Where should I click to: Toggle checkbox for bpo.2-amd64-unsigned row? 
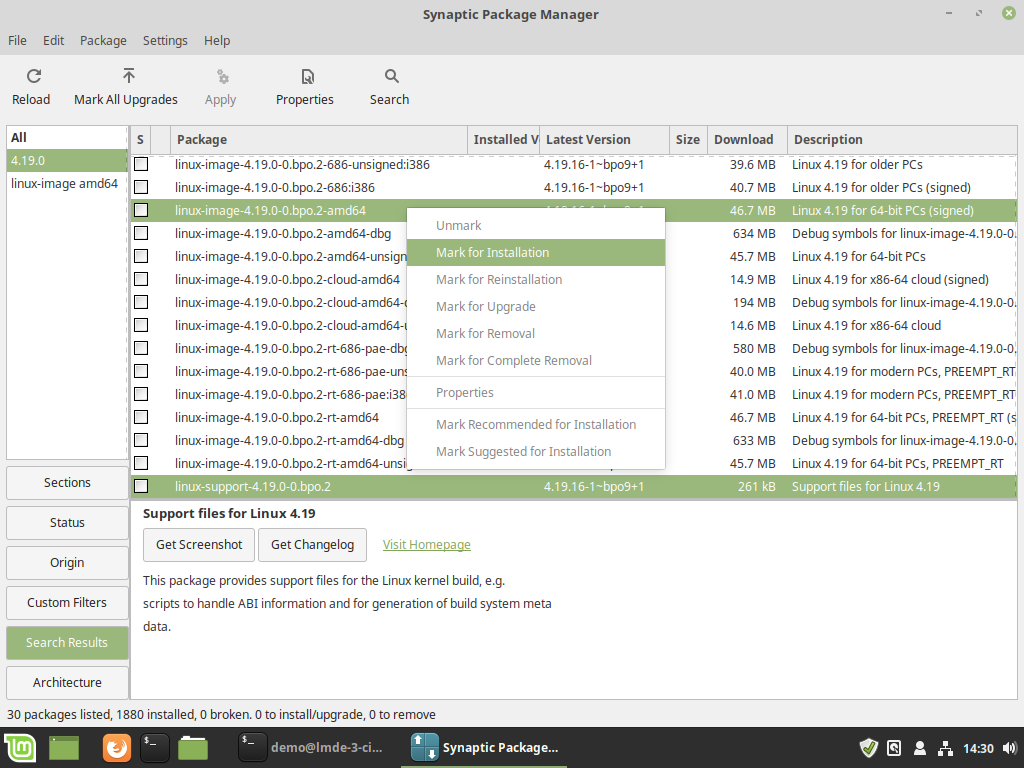click(x=141, y=256)
